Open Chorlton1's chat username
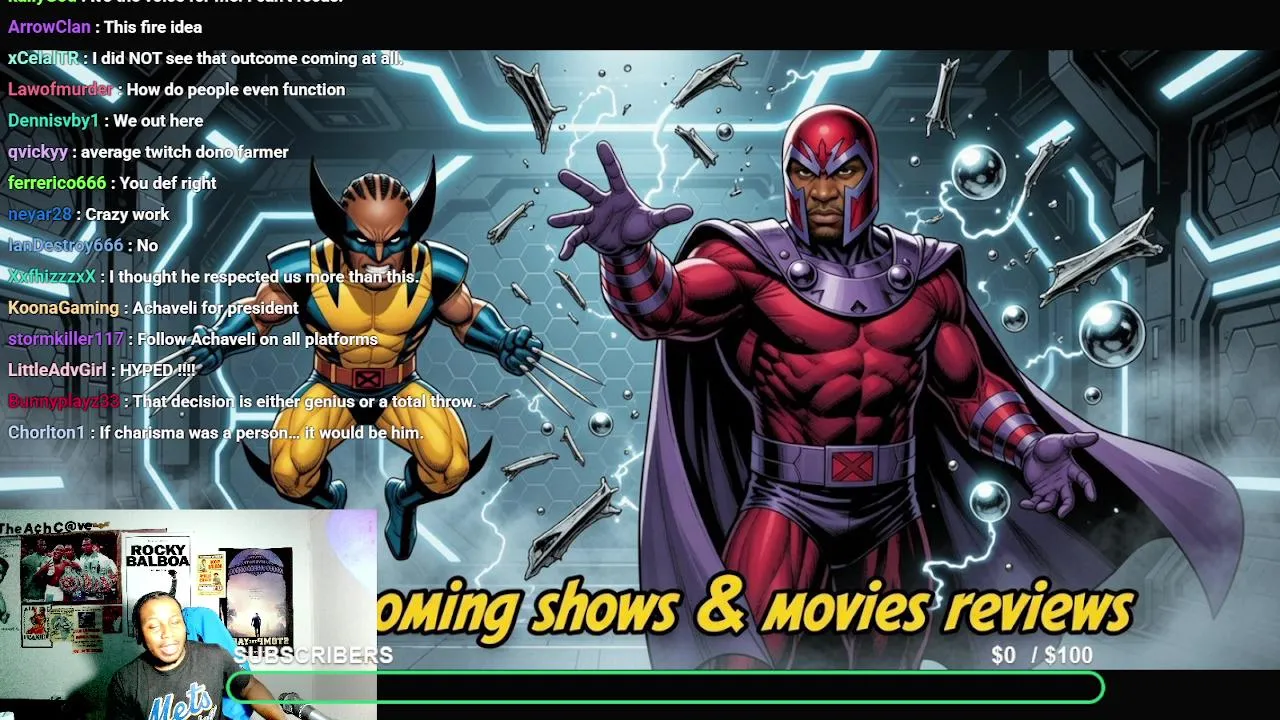Viewport: 1280px width, 720px height. click(47, 432)
